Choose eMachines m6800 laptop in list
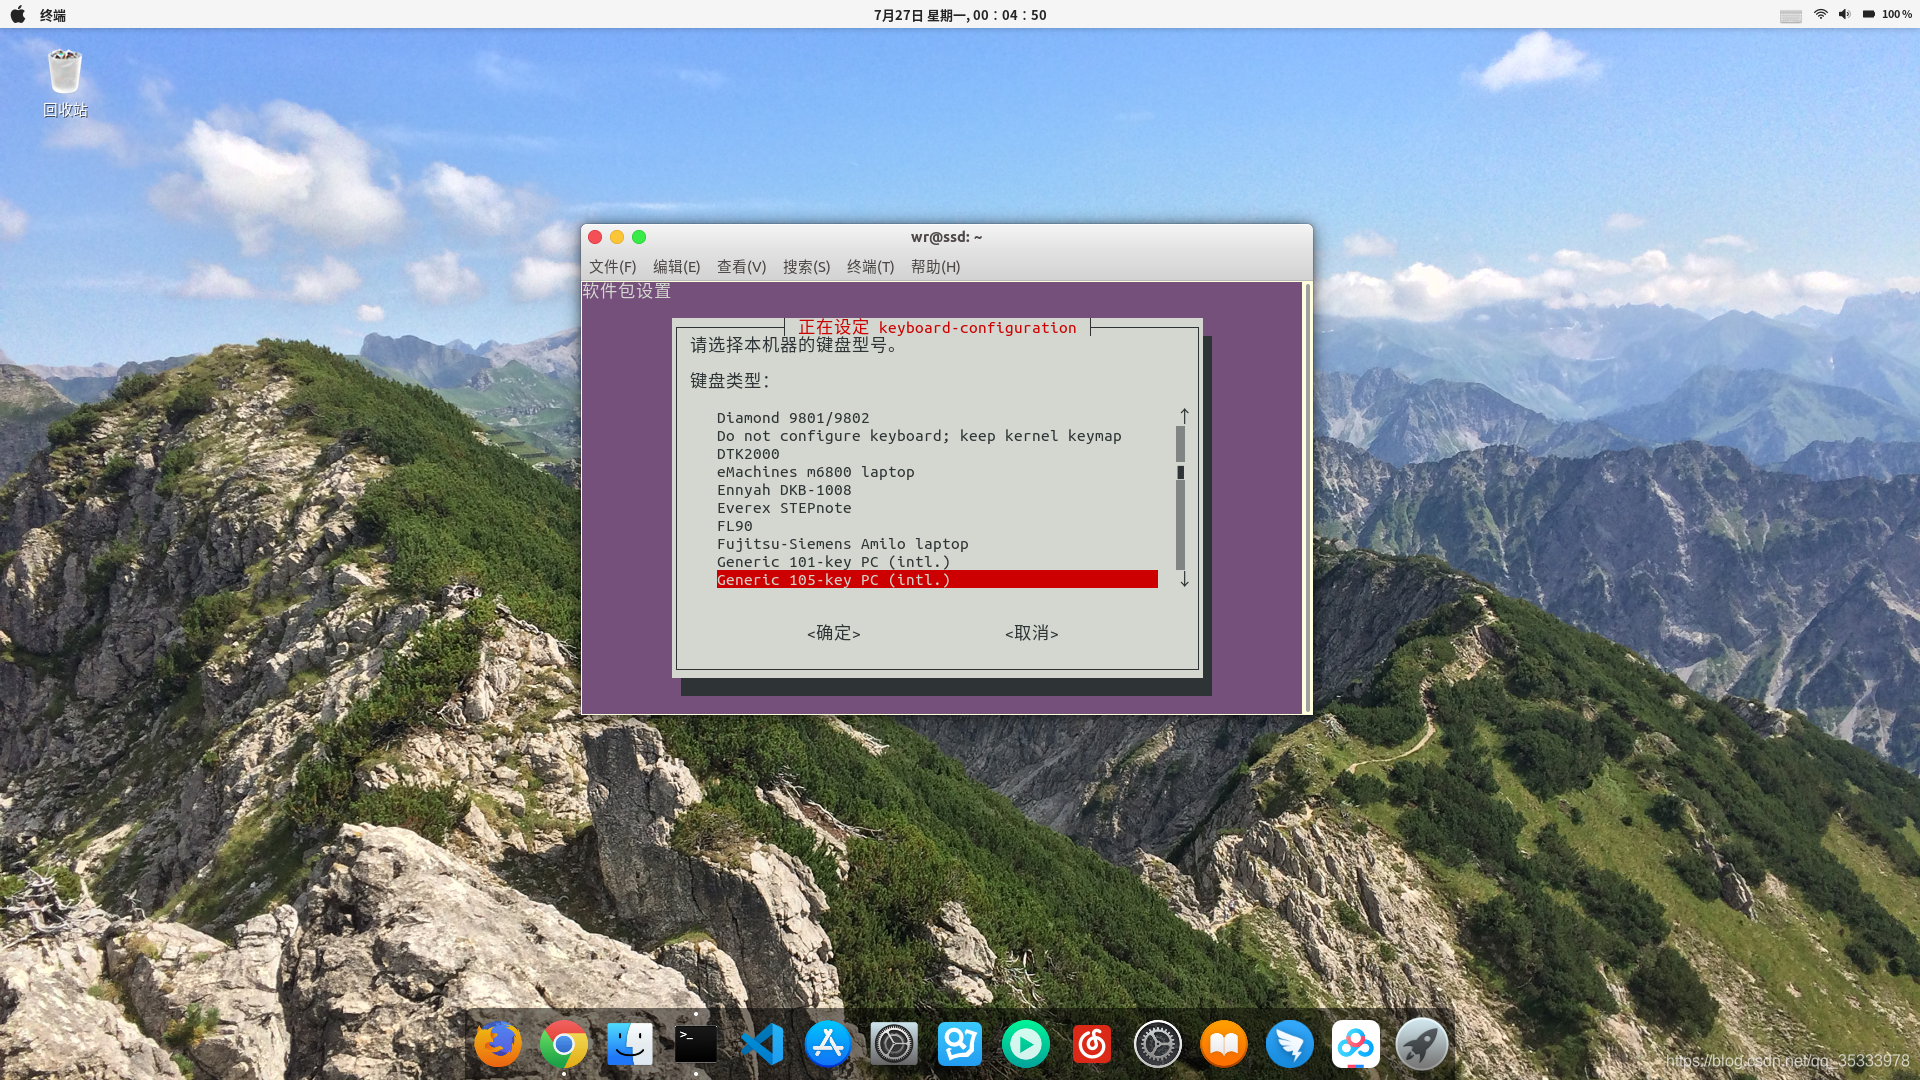 click(815, 472)
